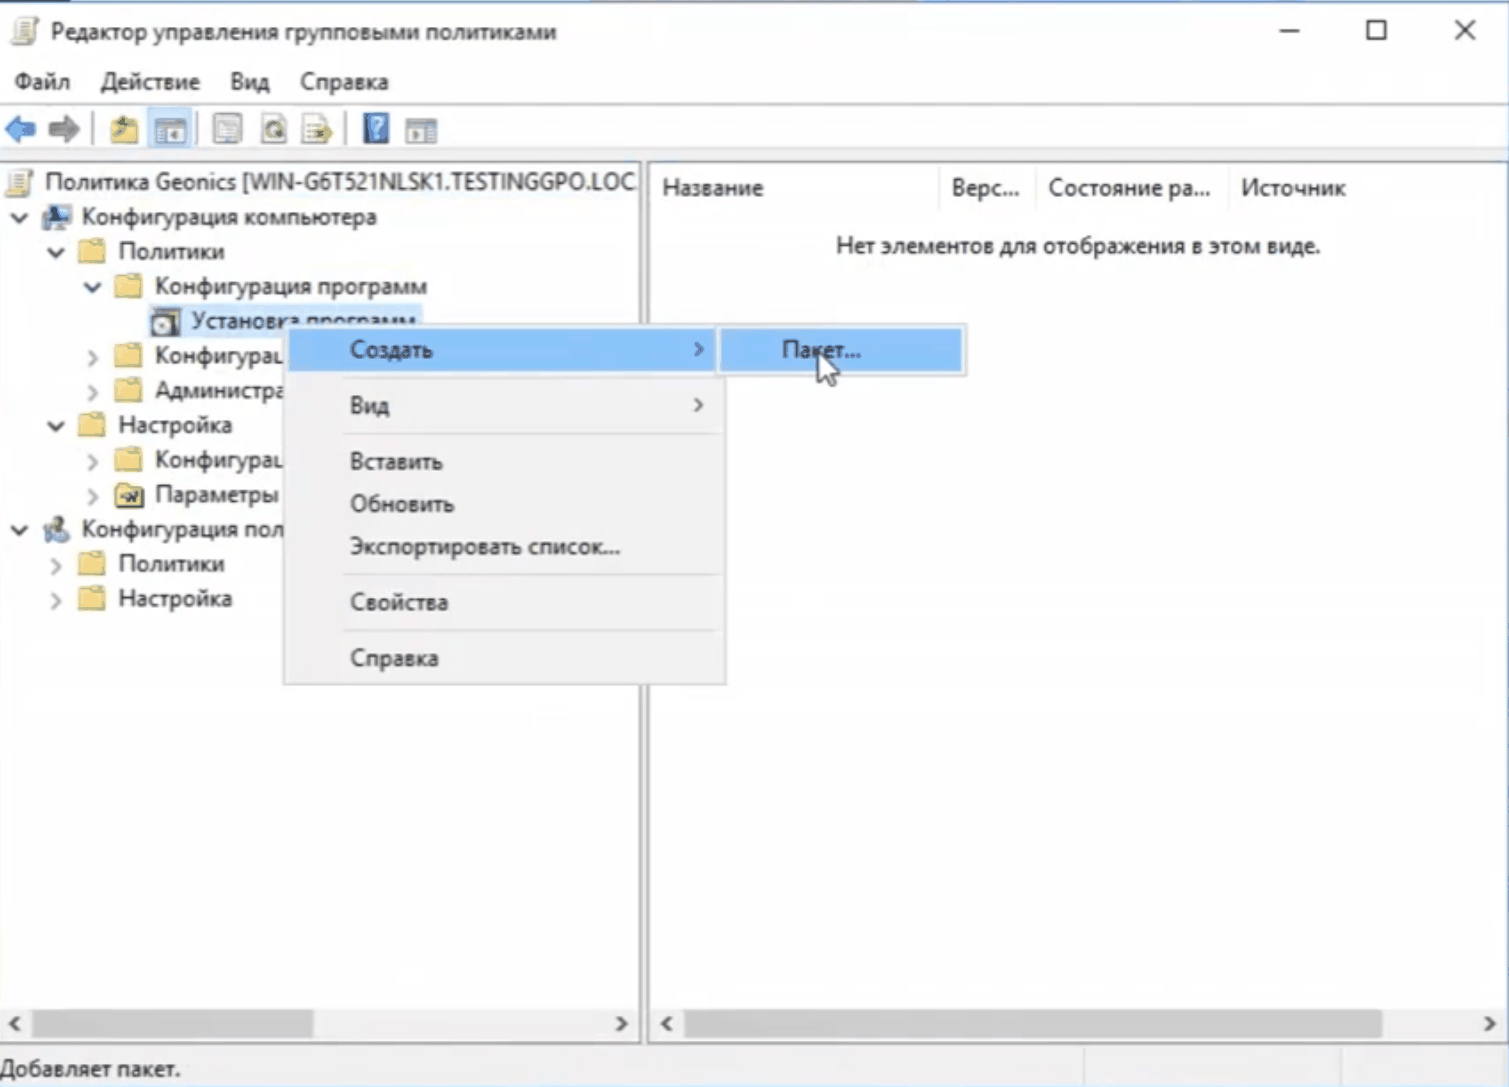Click the blue Back arrow in toolbar
This screenshot has height=1087, width=1509.
tap(21, 129)
